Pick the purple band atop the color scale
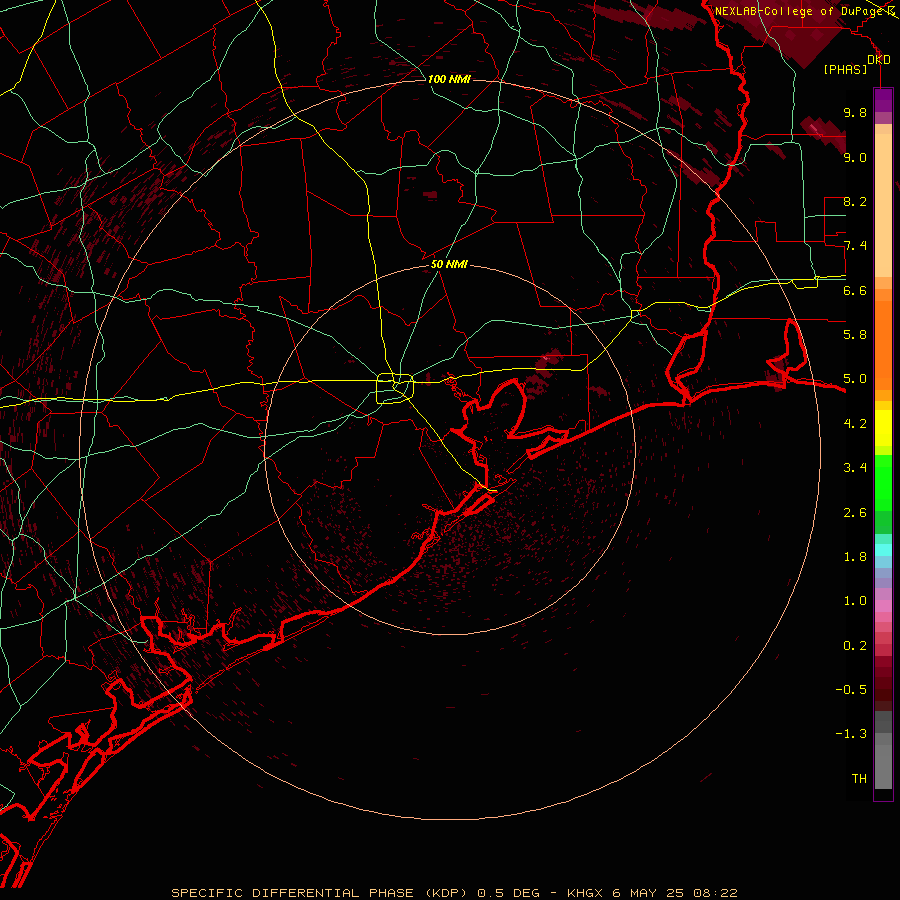Screen dimensions: 900x900 click(x=883, y=101)
